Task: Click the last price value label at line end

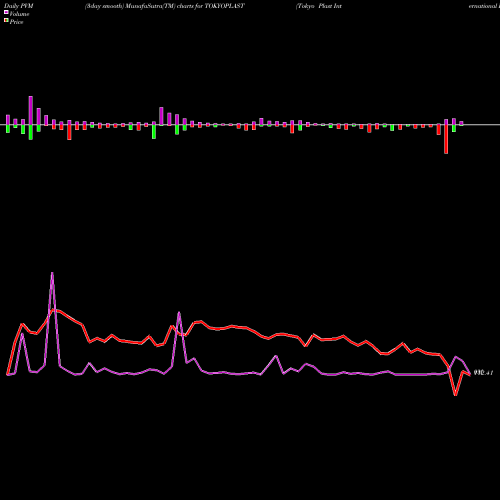Action: [483, 373]
